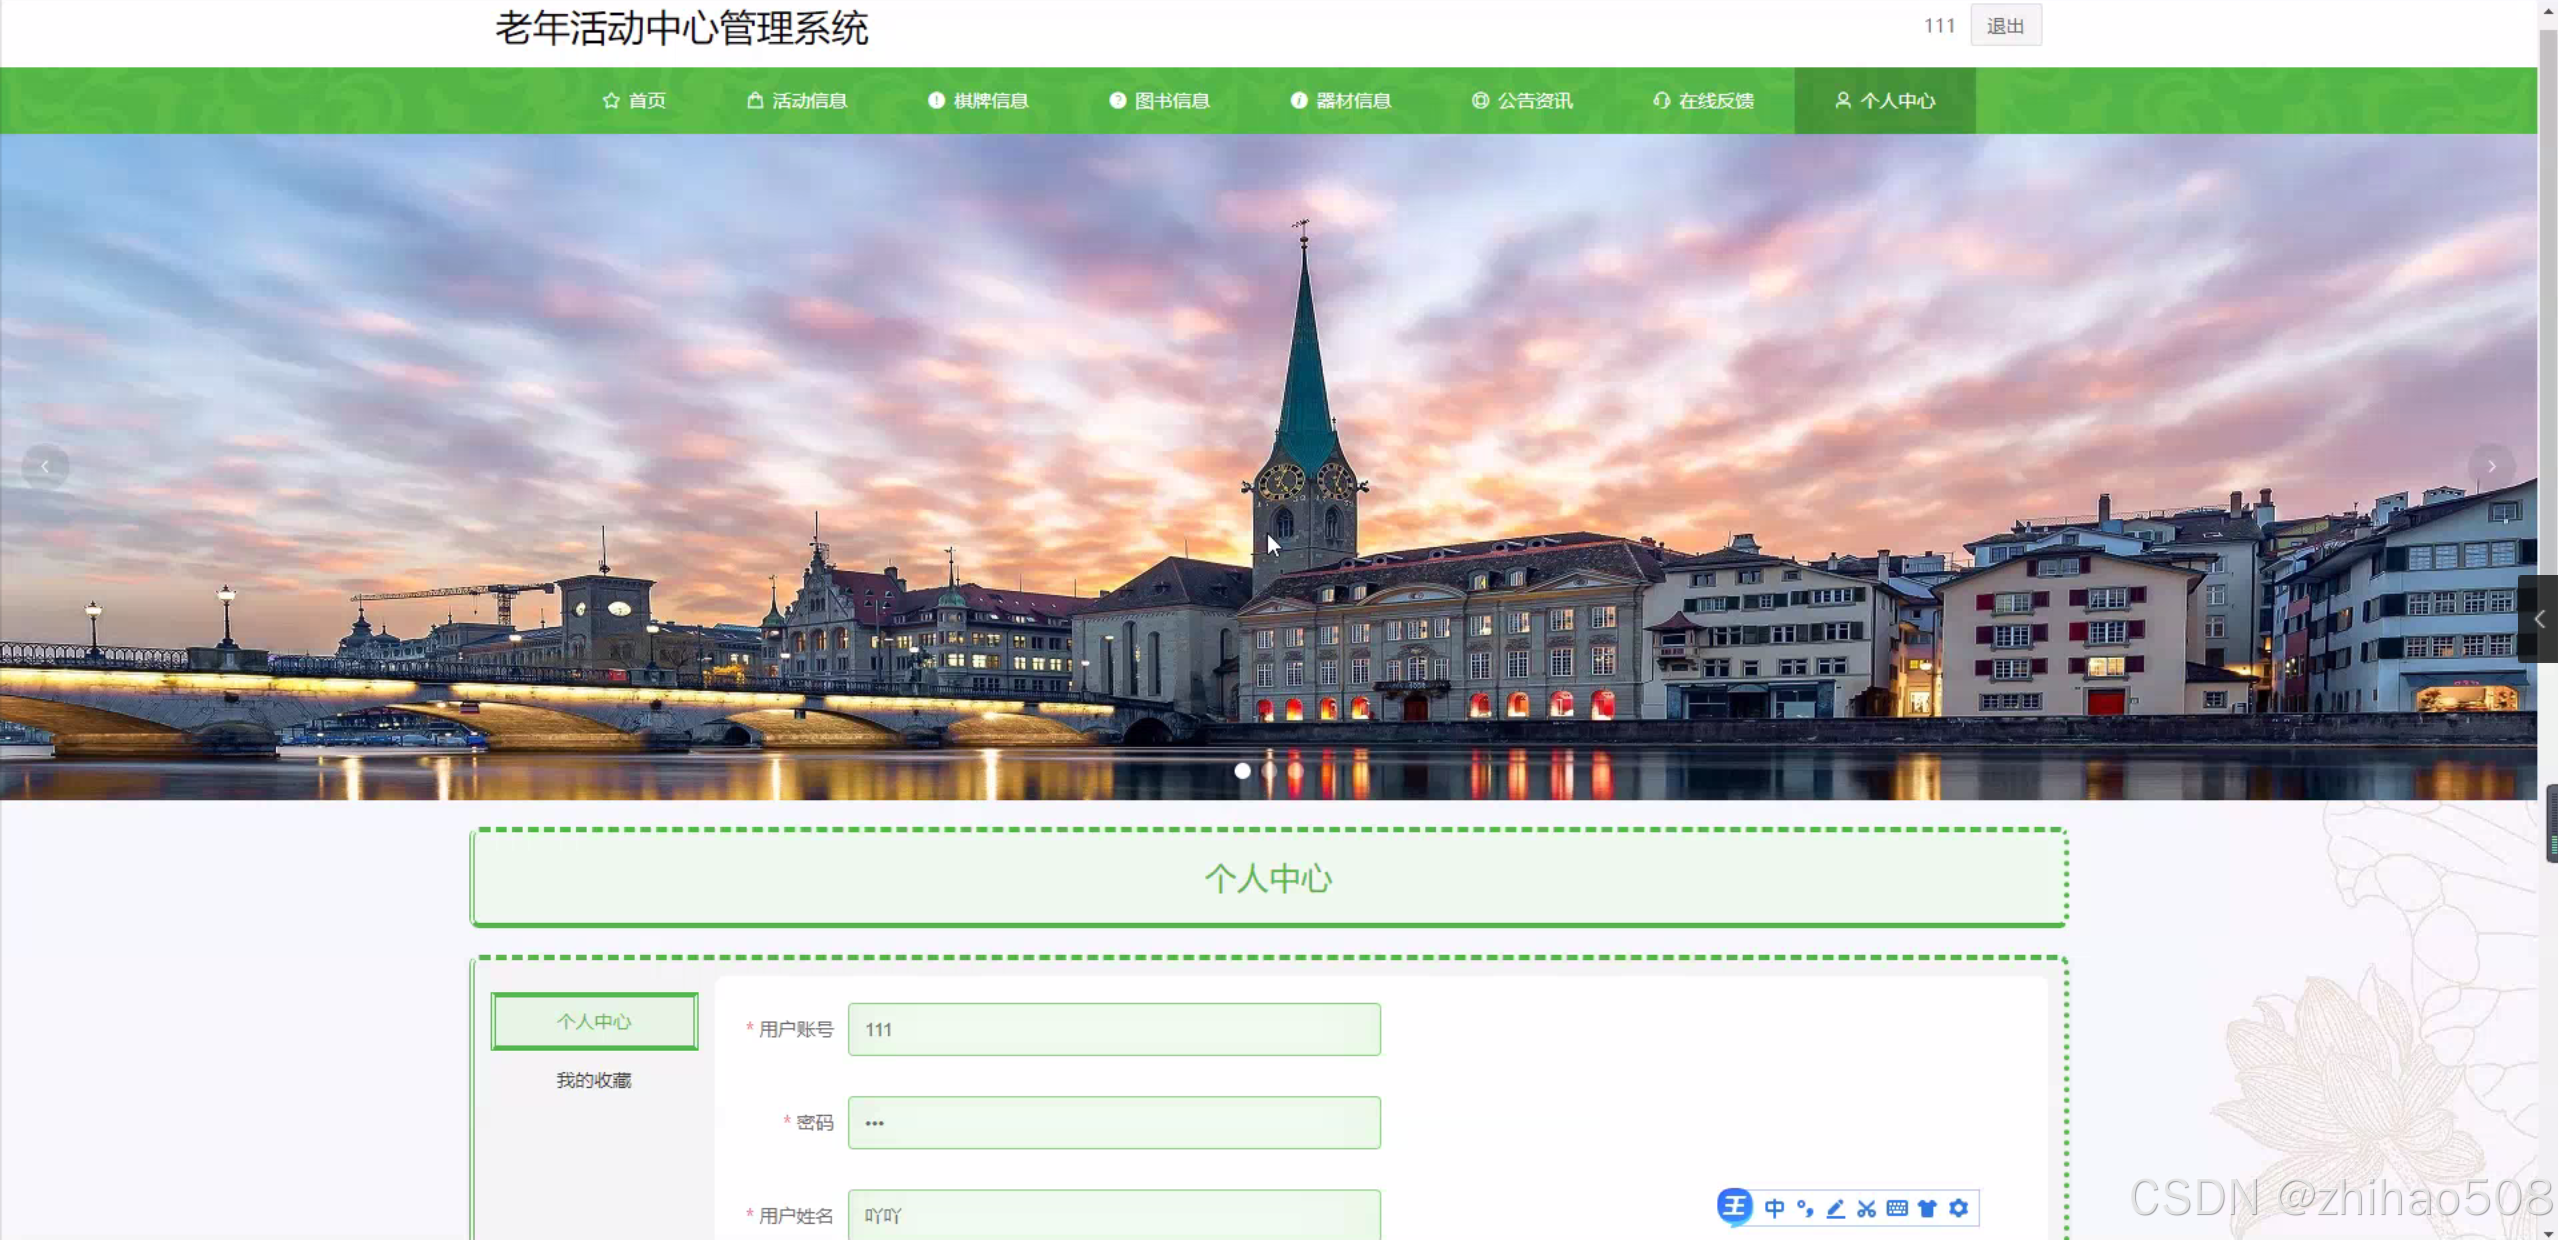Show previous banner slide arrow
This screenshot has width=2558, height=1240.
click(45, 467)
